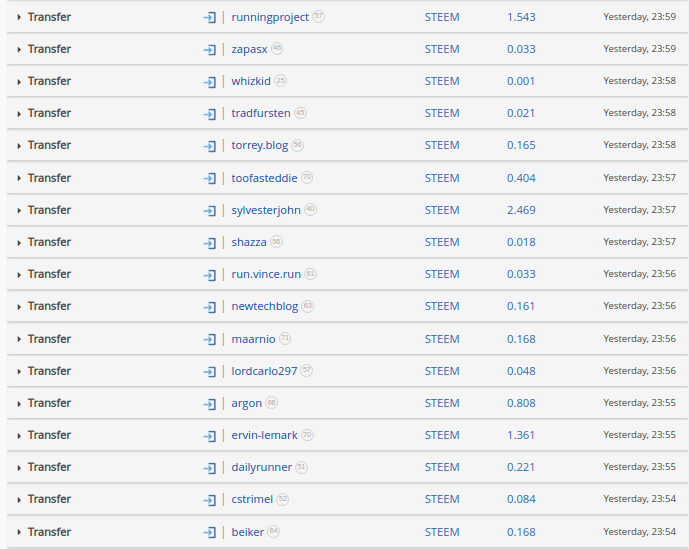This screenshot has height=549, width=689.
Task: Expand the whizkid Transfer row arrow
Action: [x=19, y=82]
